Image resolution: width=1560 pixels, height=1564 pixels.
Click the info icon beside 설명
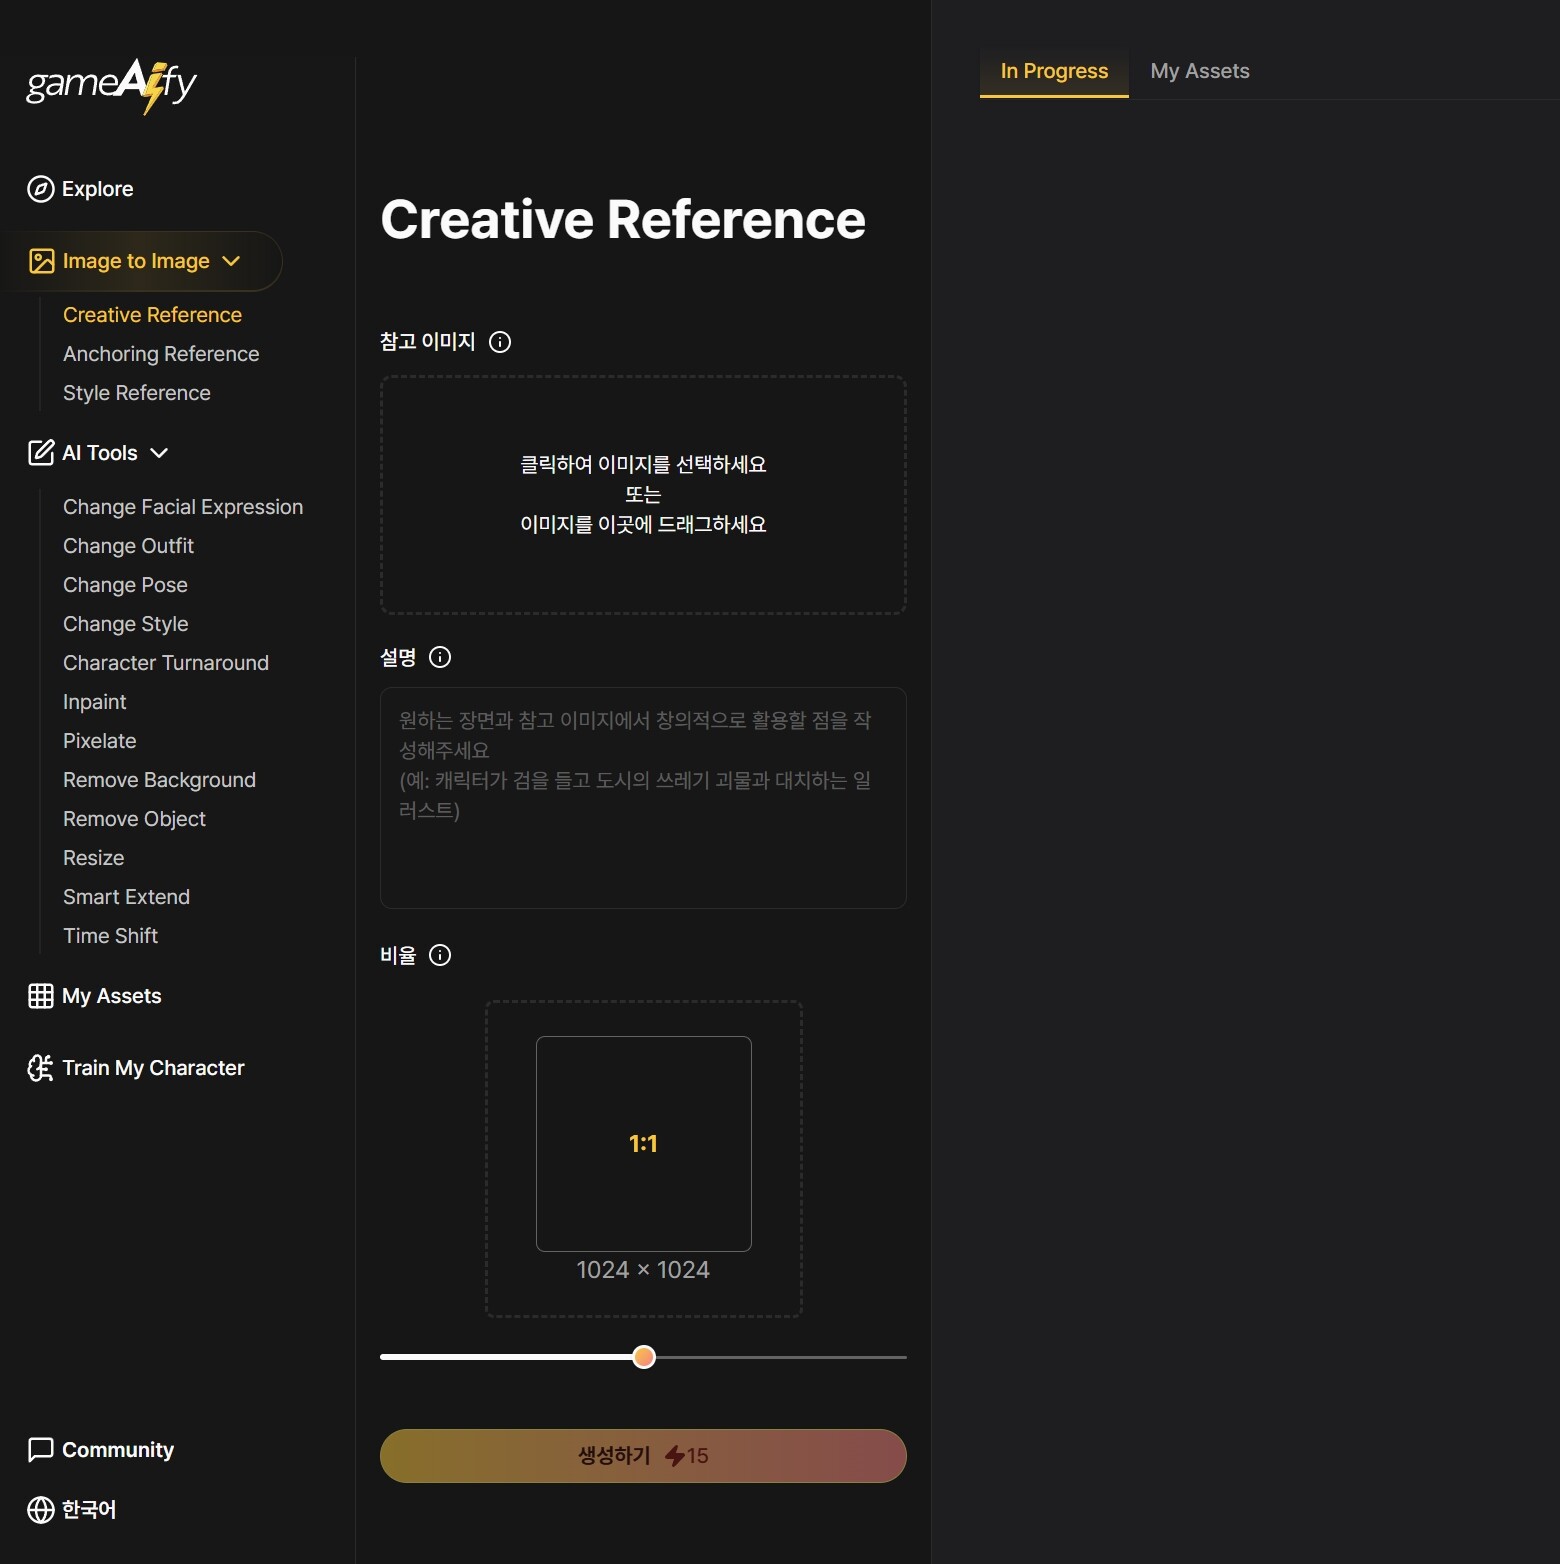pyautogui.click(x=440, y=657)
